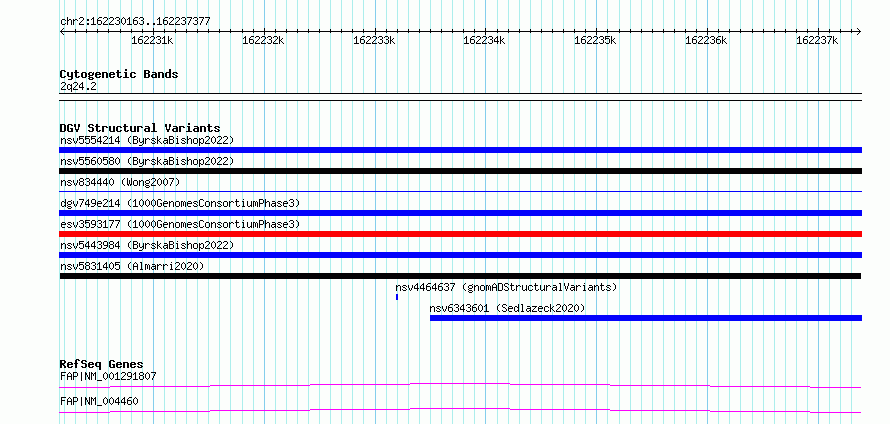
Task: Click the nsv5554214 (ByrskaBishop2022) label
Action: coord(147,140)
